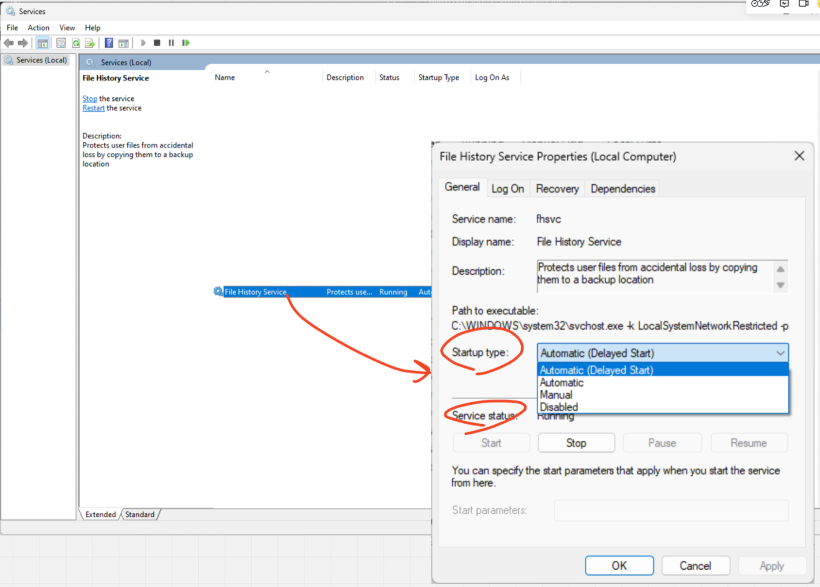The width and height of the screenshot is (820, 587).
Task: Click the Back arrow in the toolbar
Action: 9,43
